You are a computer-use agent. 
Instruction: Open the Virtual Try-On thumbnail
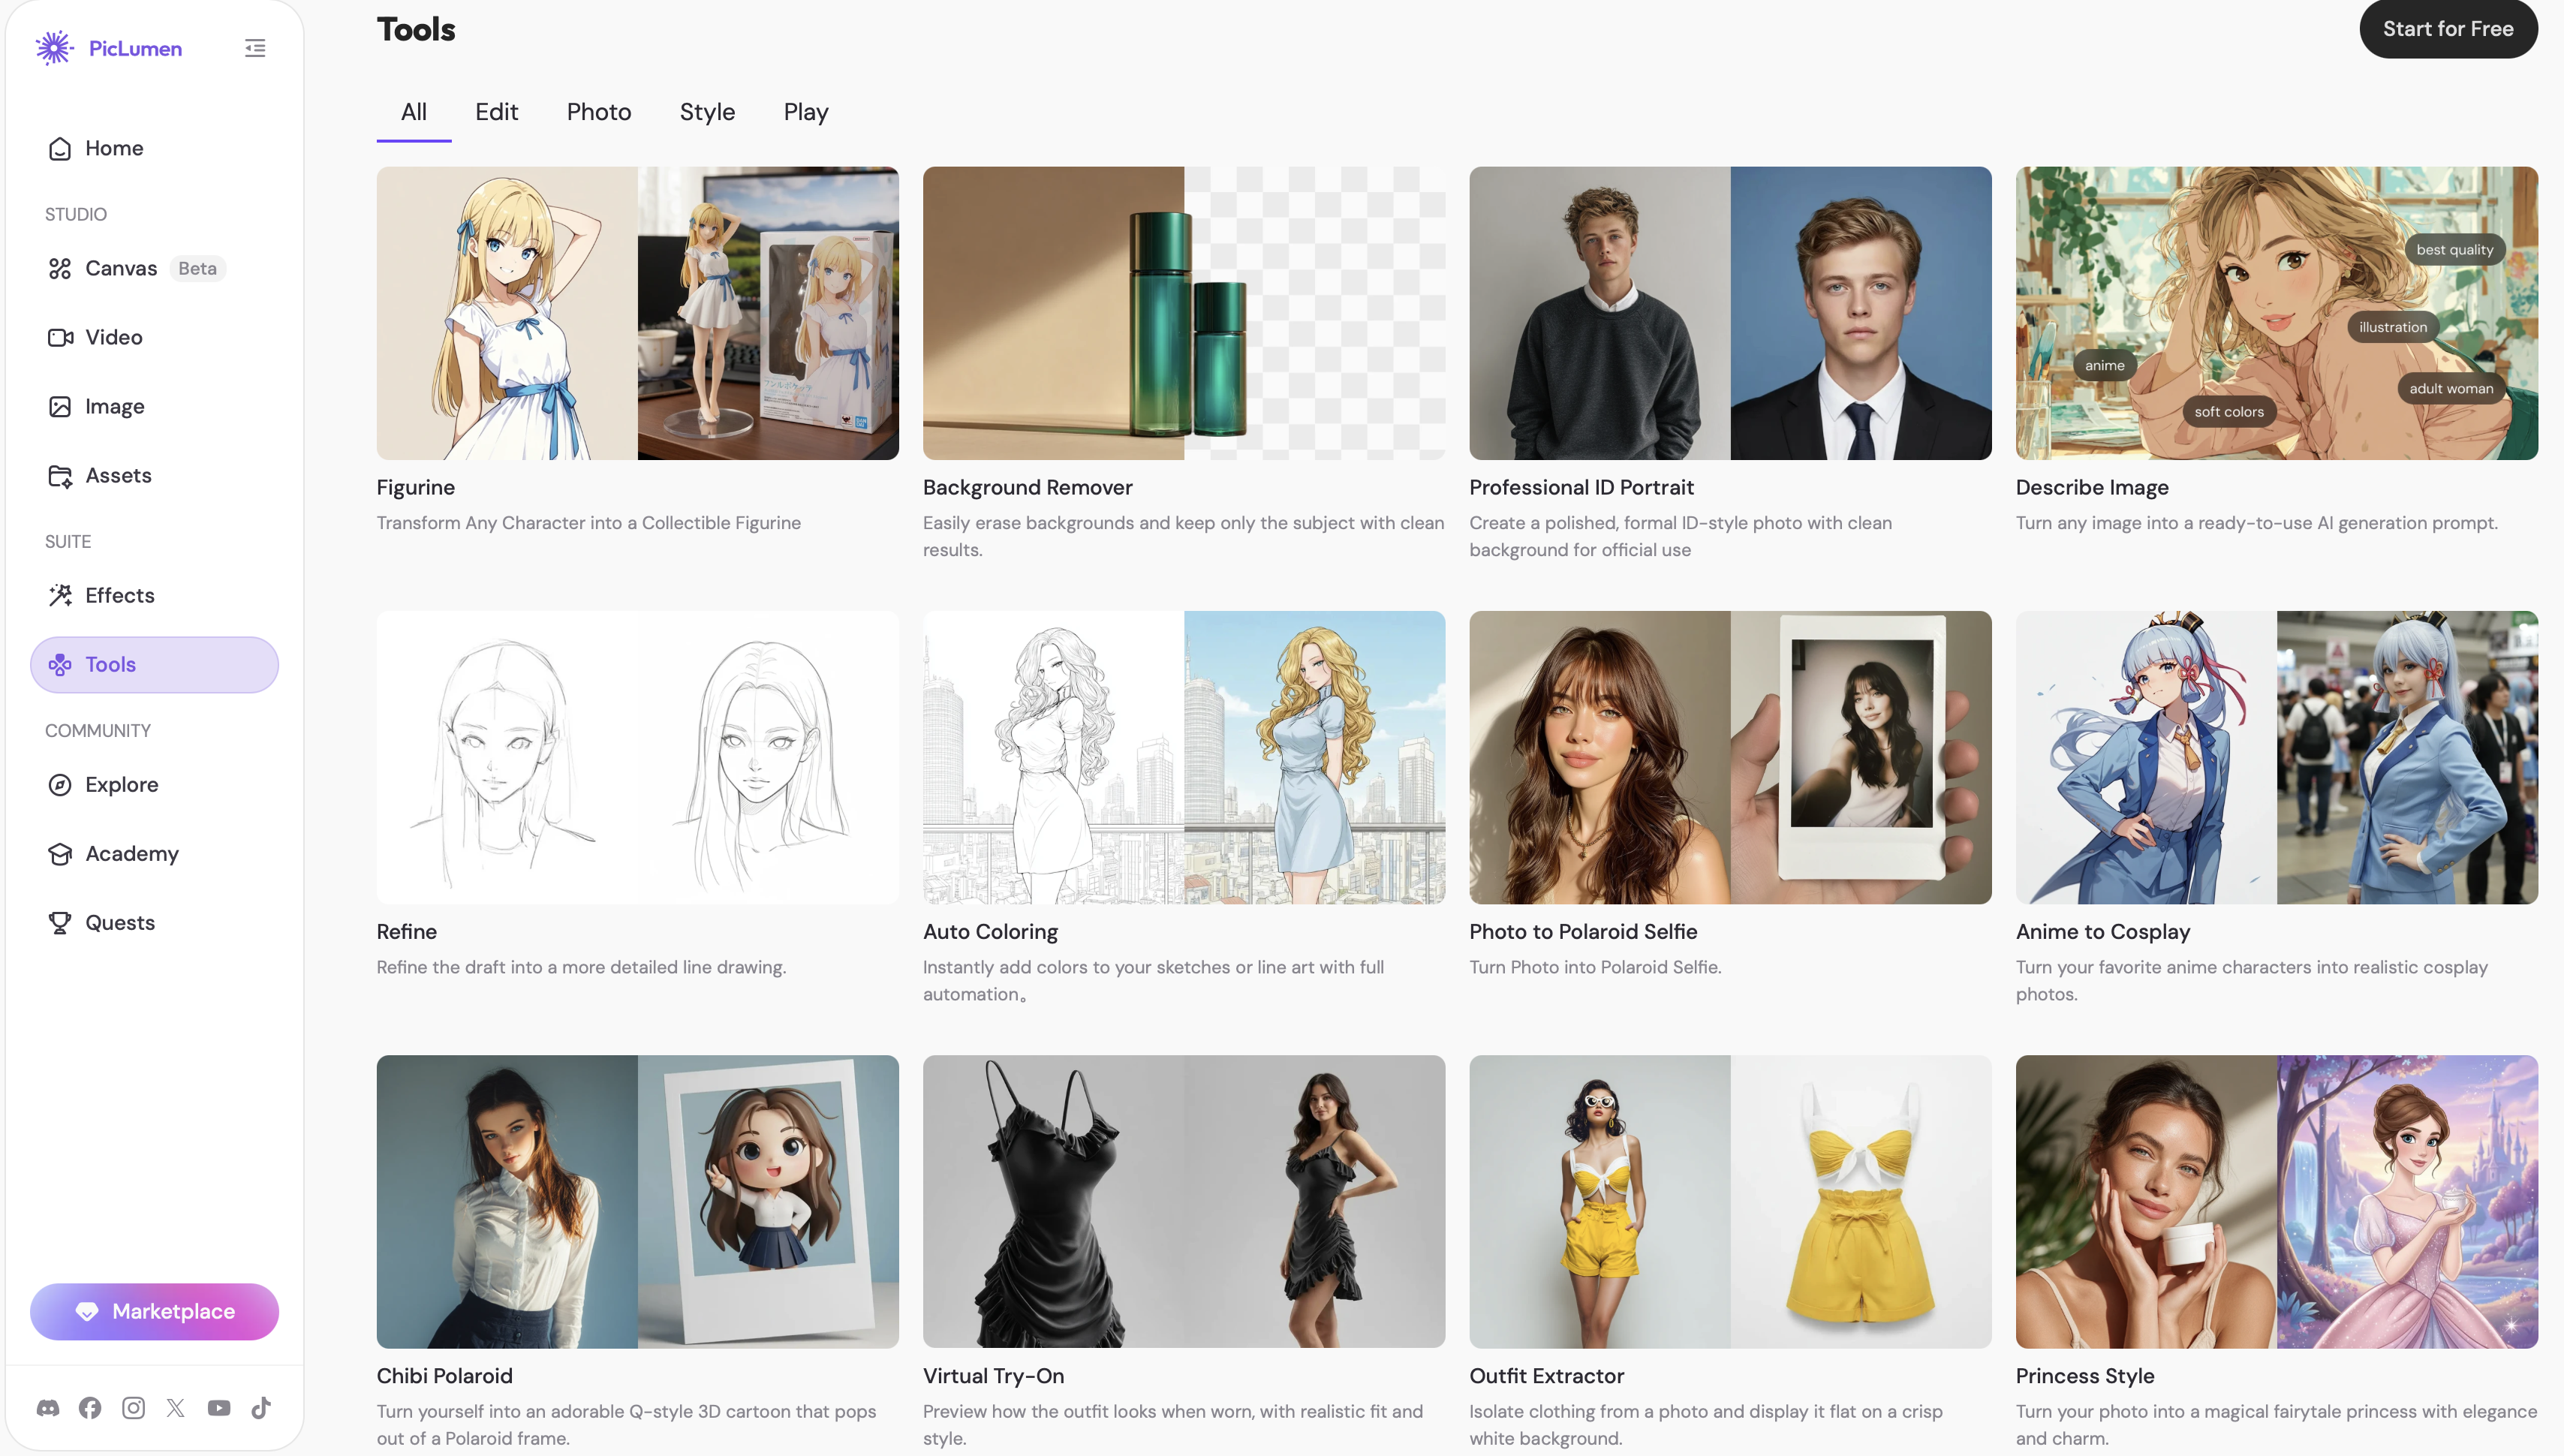point(1184,1201)
